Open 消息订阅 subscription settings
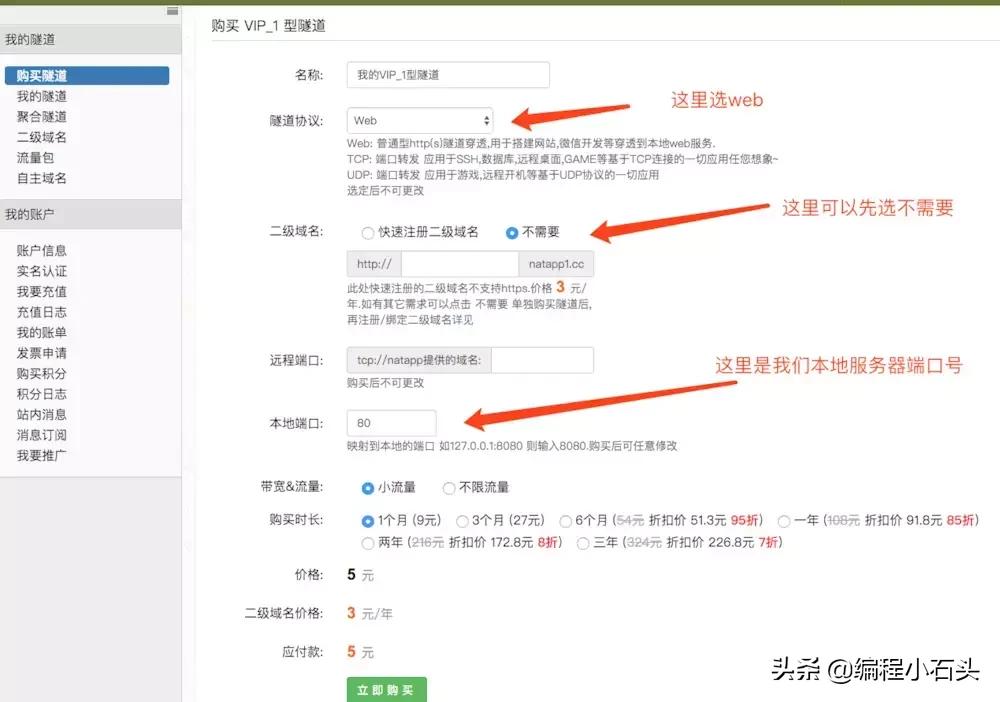This screenshot has width=1000, height=702. 40,434
